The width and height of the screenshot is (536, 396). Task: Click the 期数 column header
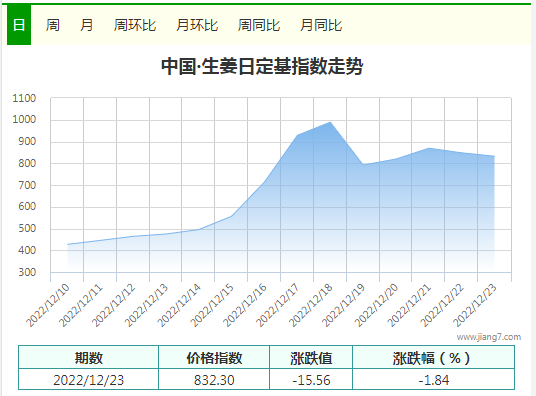point(89,358)
